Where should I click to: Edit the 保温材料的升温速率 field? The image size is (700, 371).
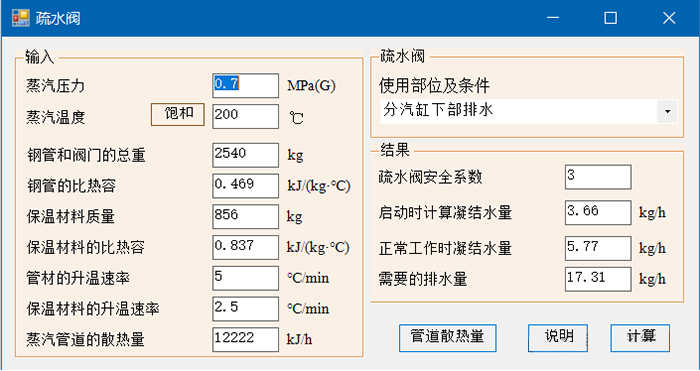click(246, 309)
